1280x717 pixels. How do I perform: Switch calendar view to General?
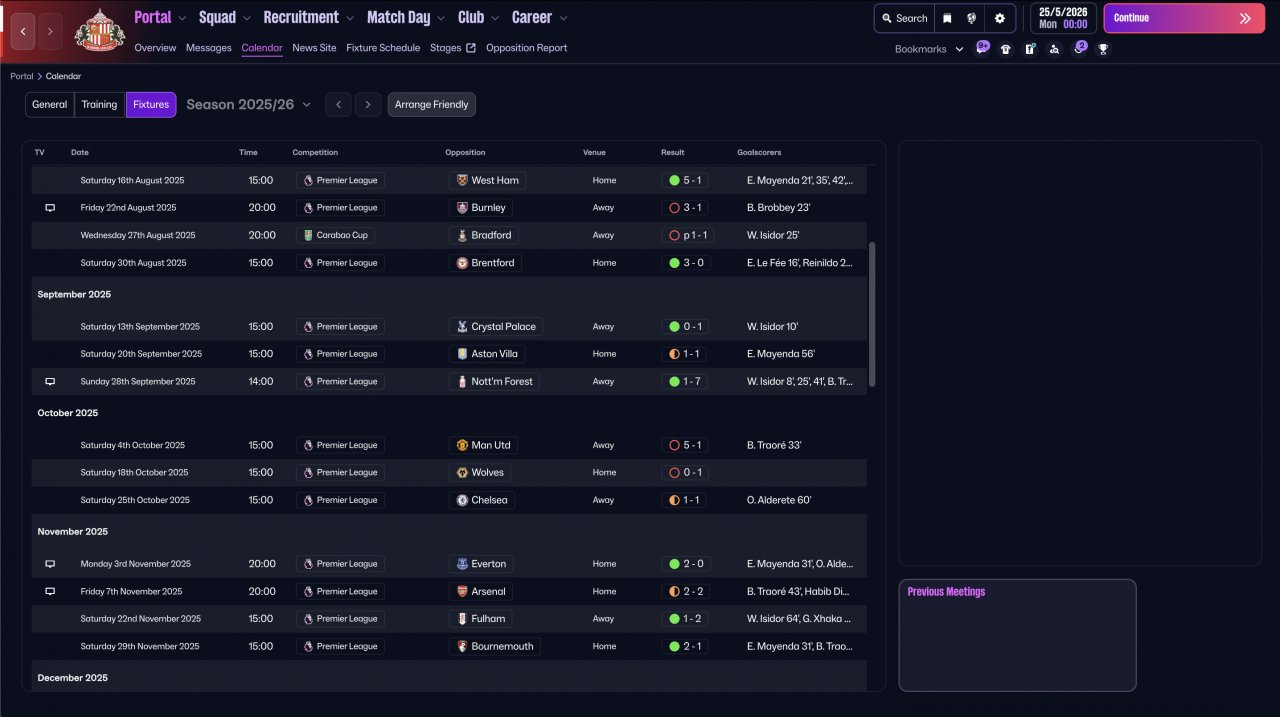point(50,105)
